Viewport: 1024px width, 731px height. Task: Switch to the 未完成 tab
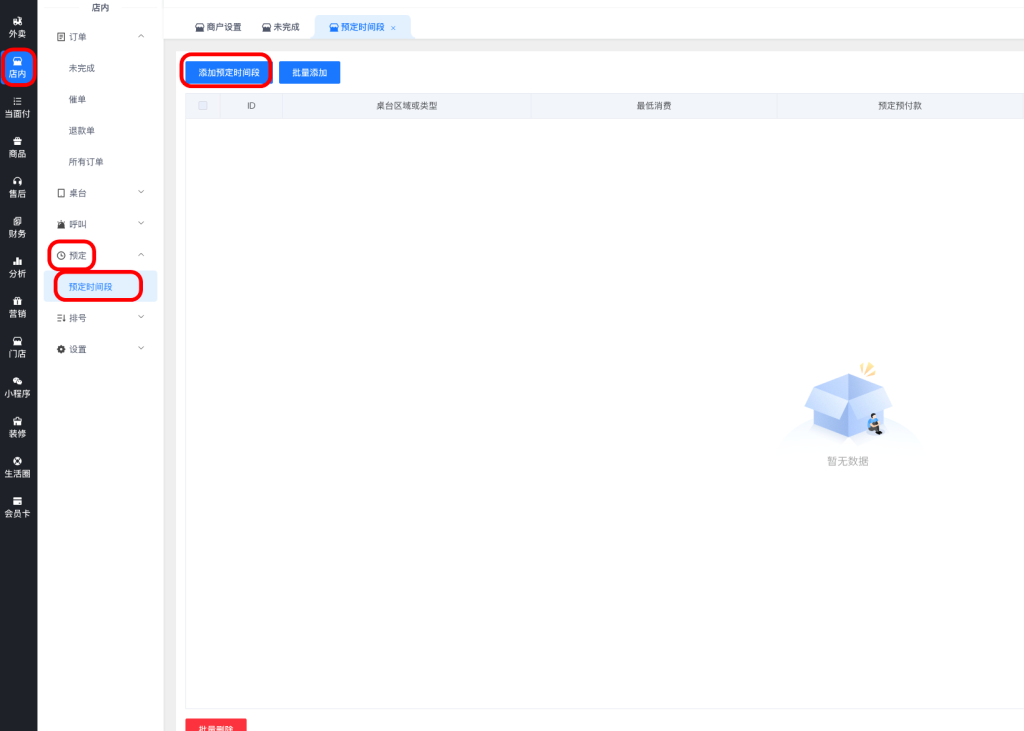coord(280,27)
